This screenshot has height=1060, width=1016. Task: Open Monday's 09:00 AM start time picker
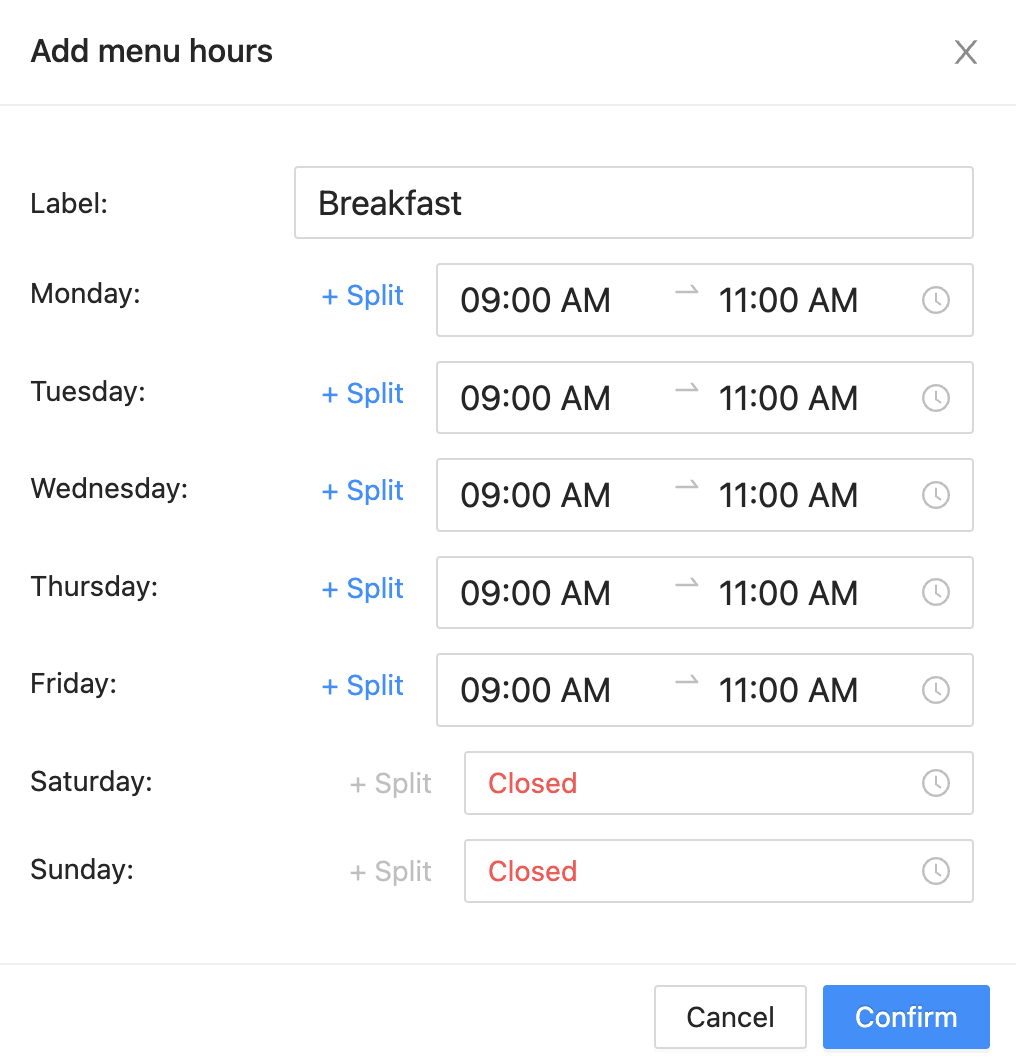click(x=535, y=300)
